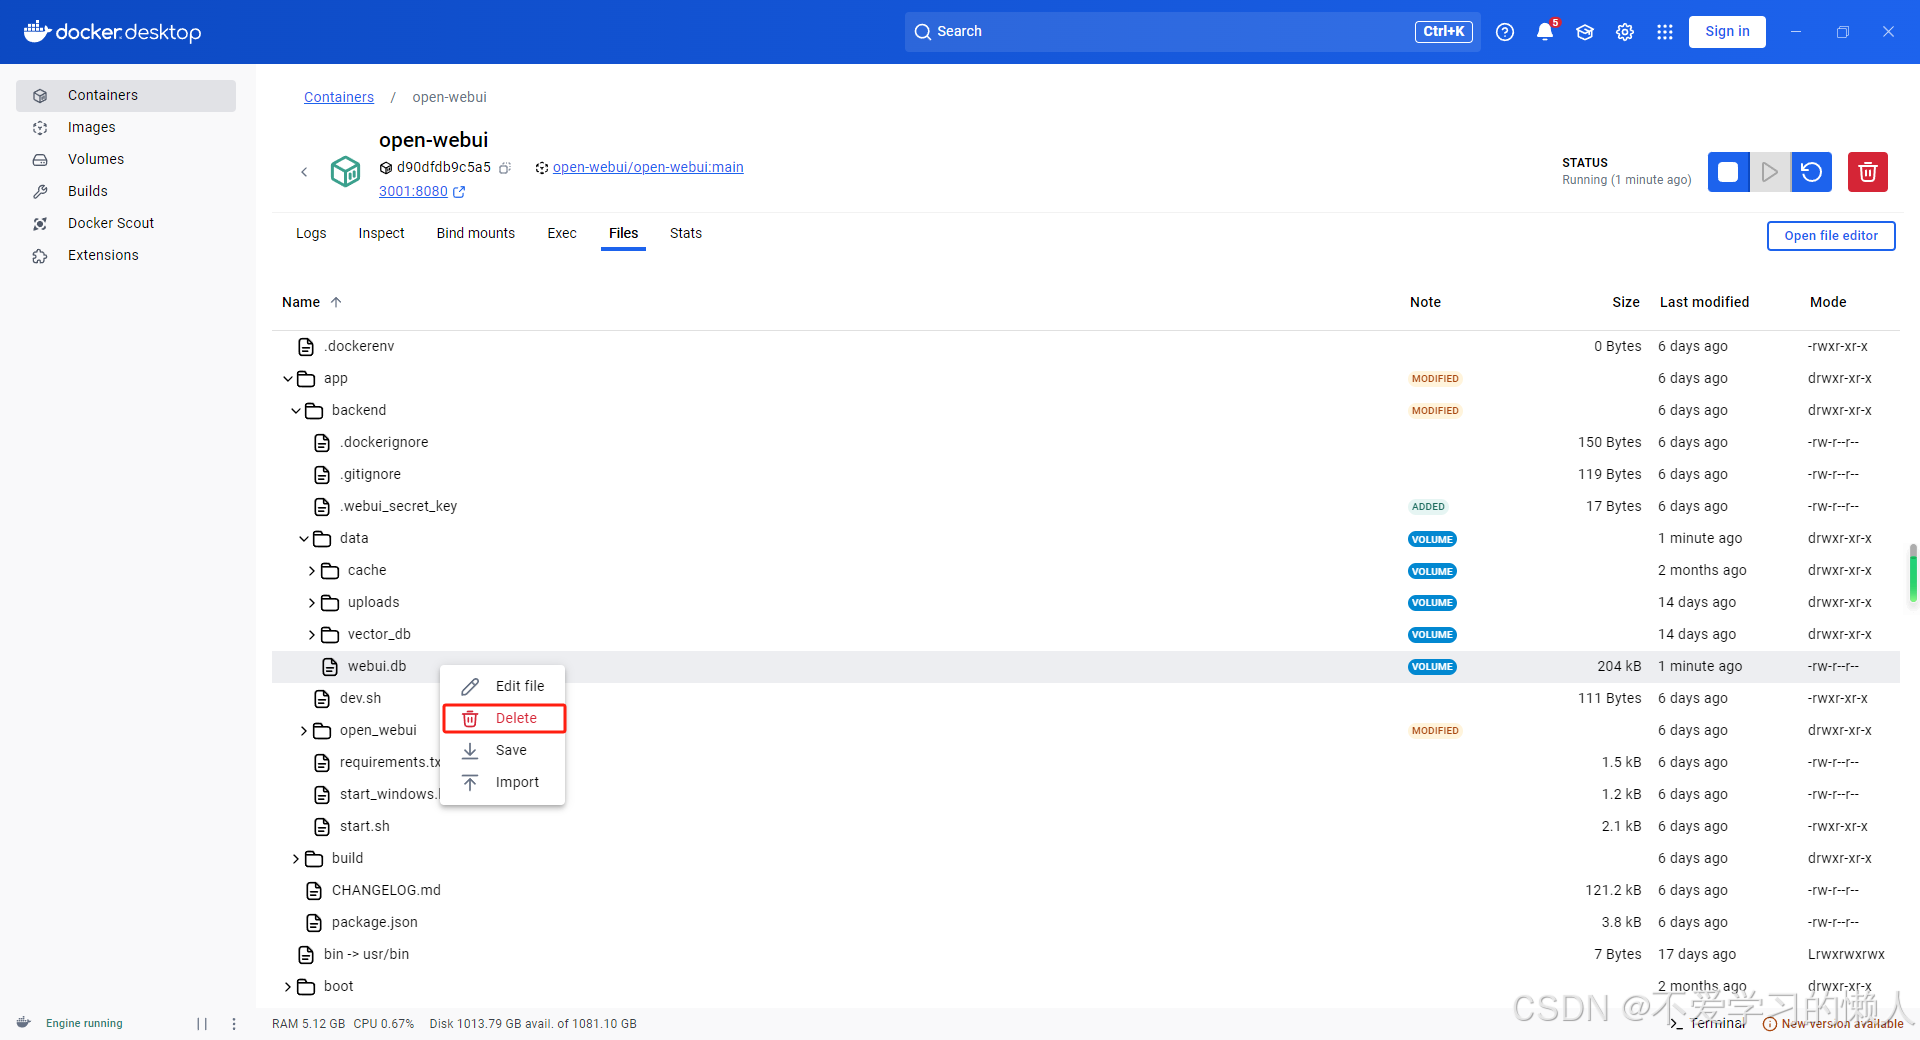Screen dimensions: 1920x1040
Task: Open the Learning center icon
Action: click(1585, 32)
